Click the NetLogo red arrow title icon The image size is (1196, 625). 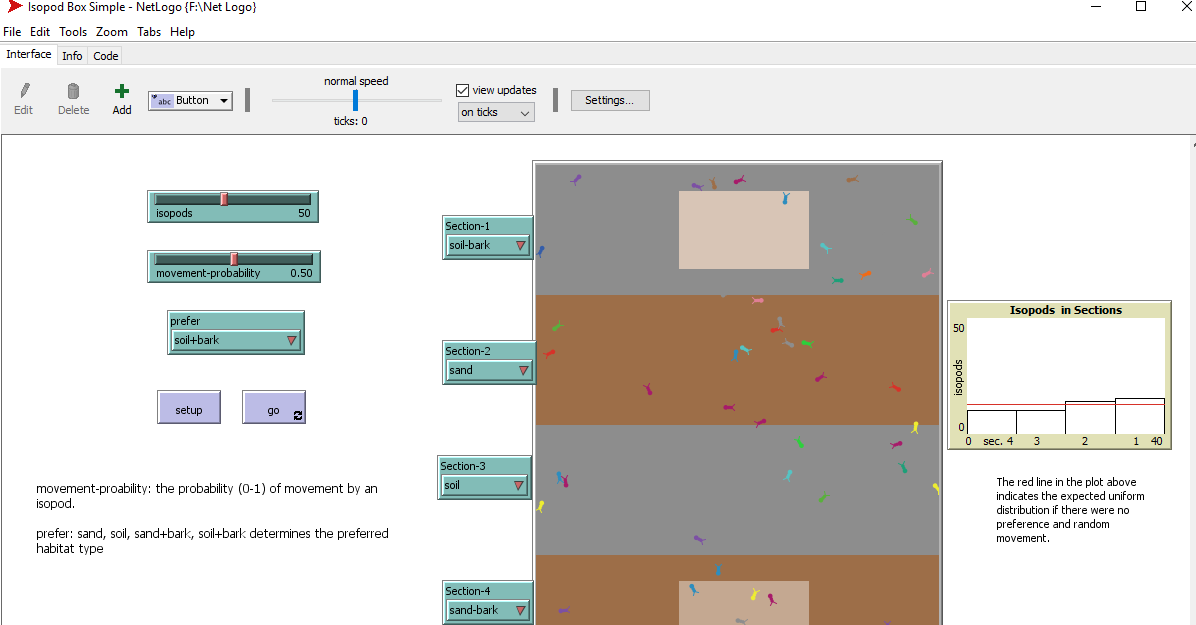click(x=15, y=7)
